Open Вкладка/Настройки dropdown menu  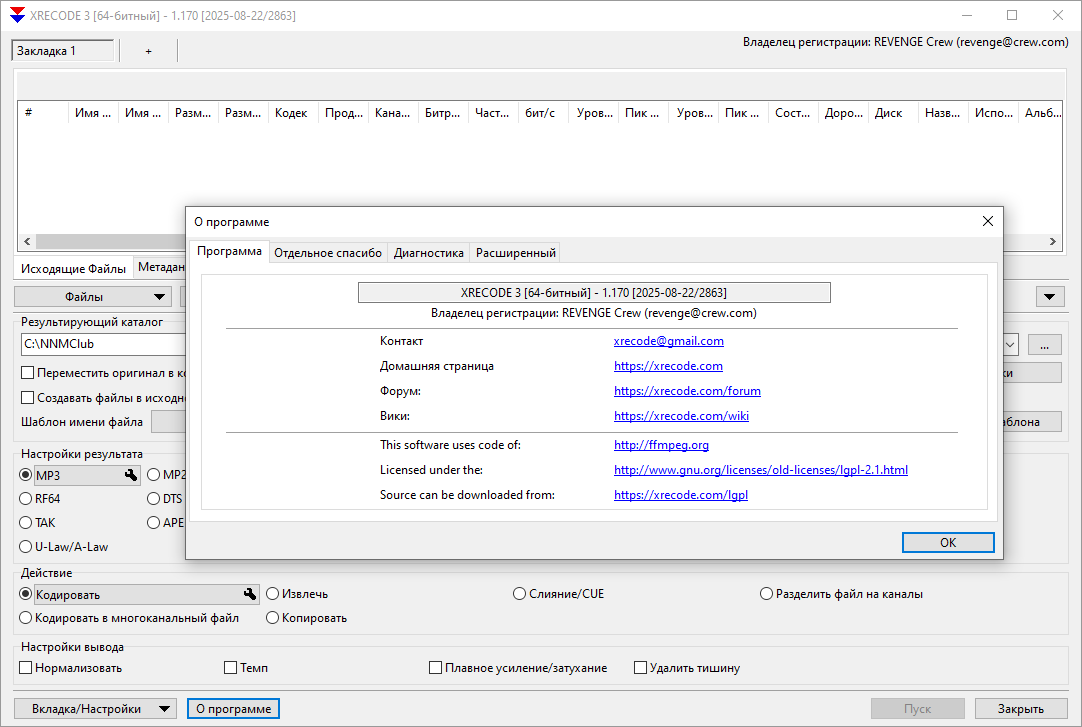95,708
